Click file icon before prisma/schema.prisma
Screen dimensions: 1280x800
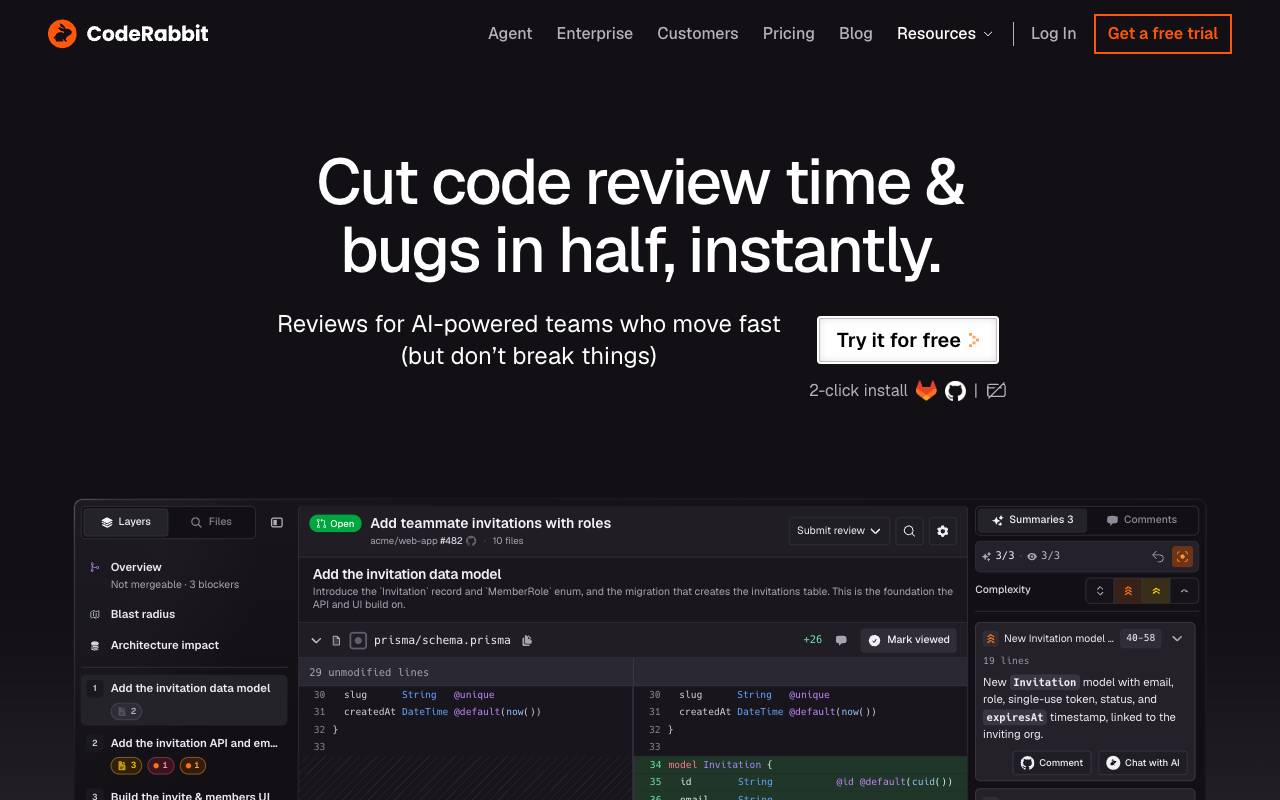[336, 640]
